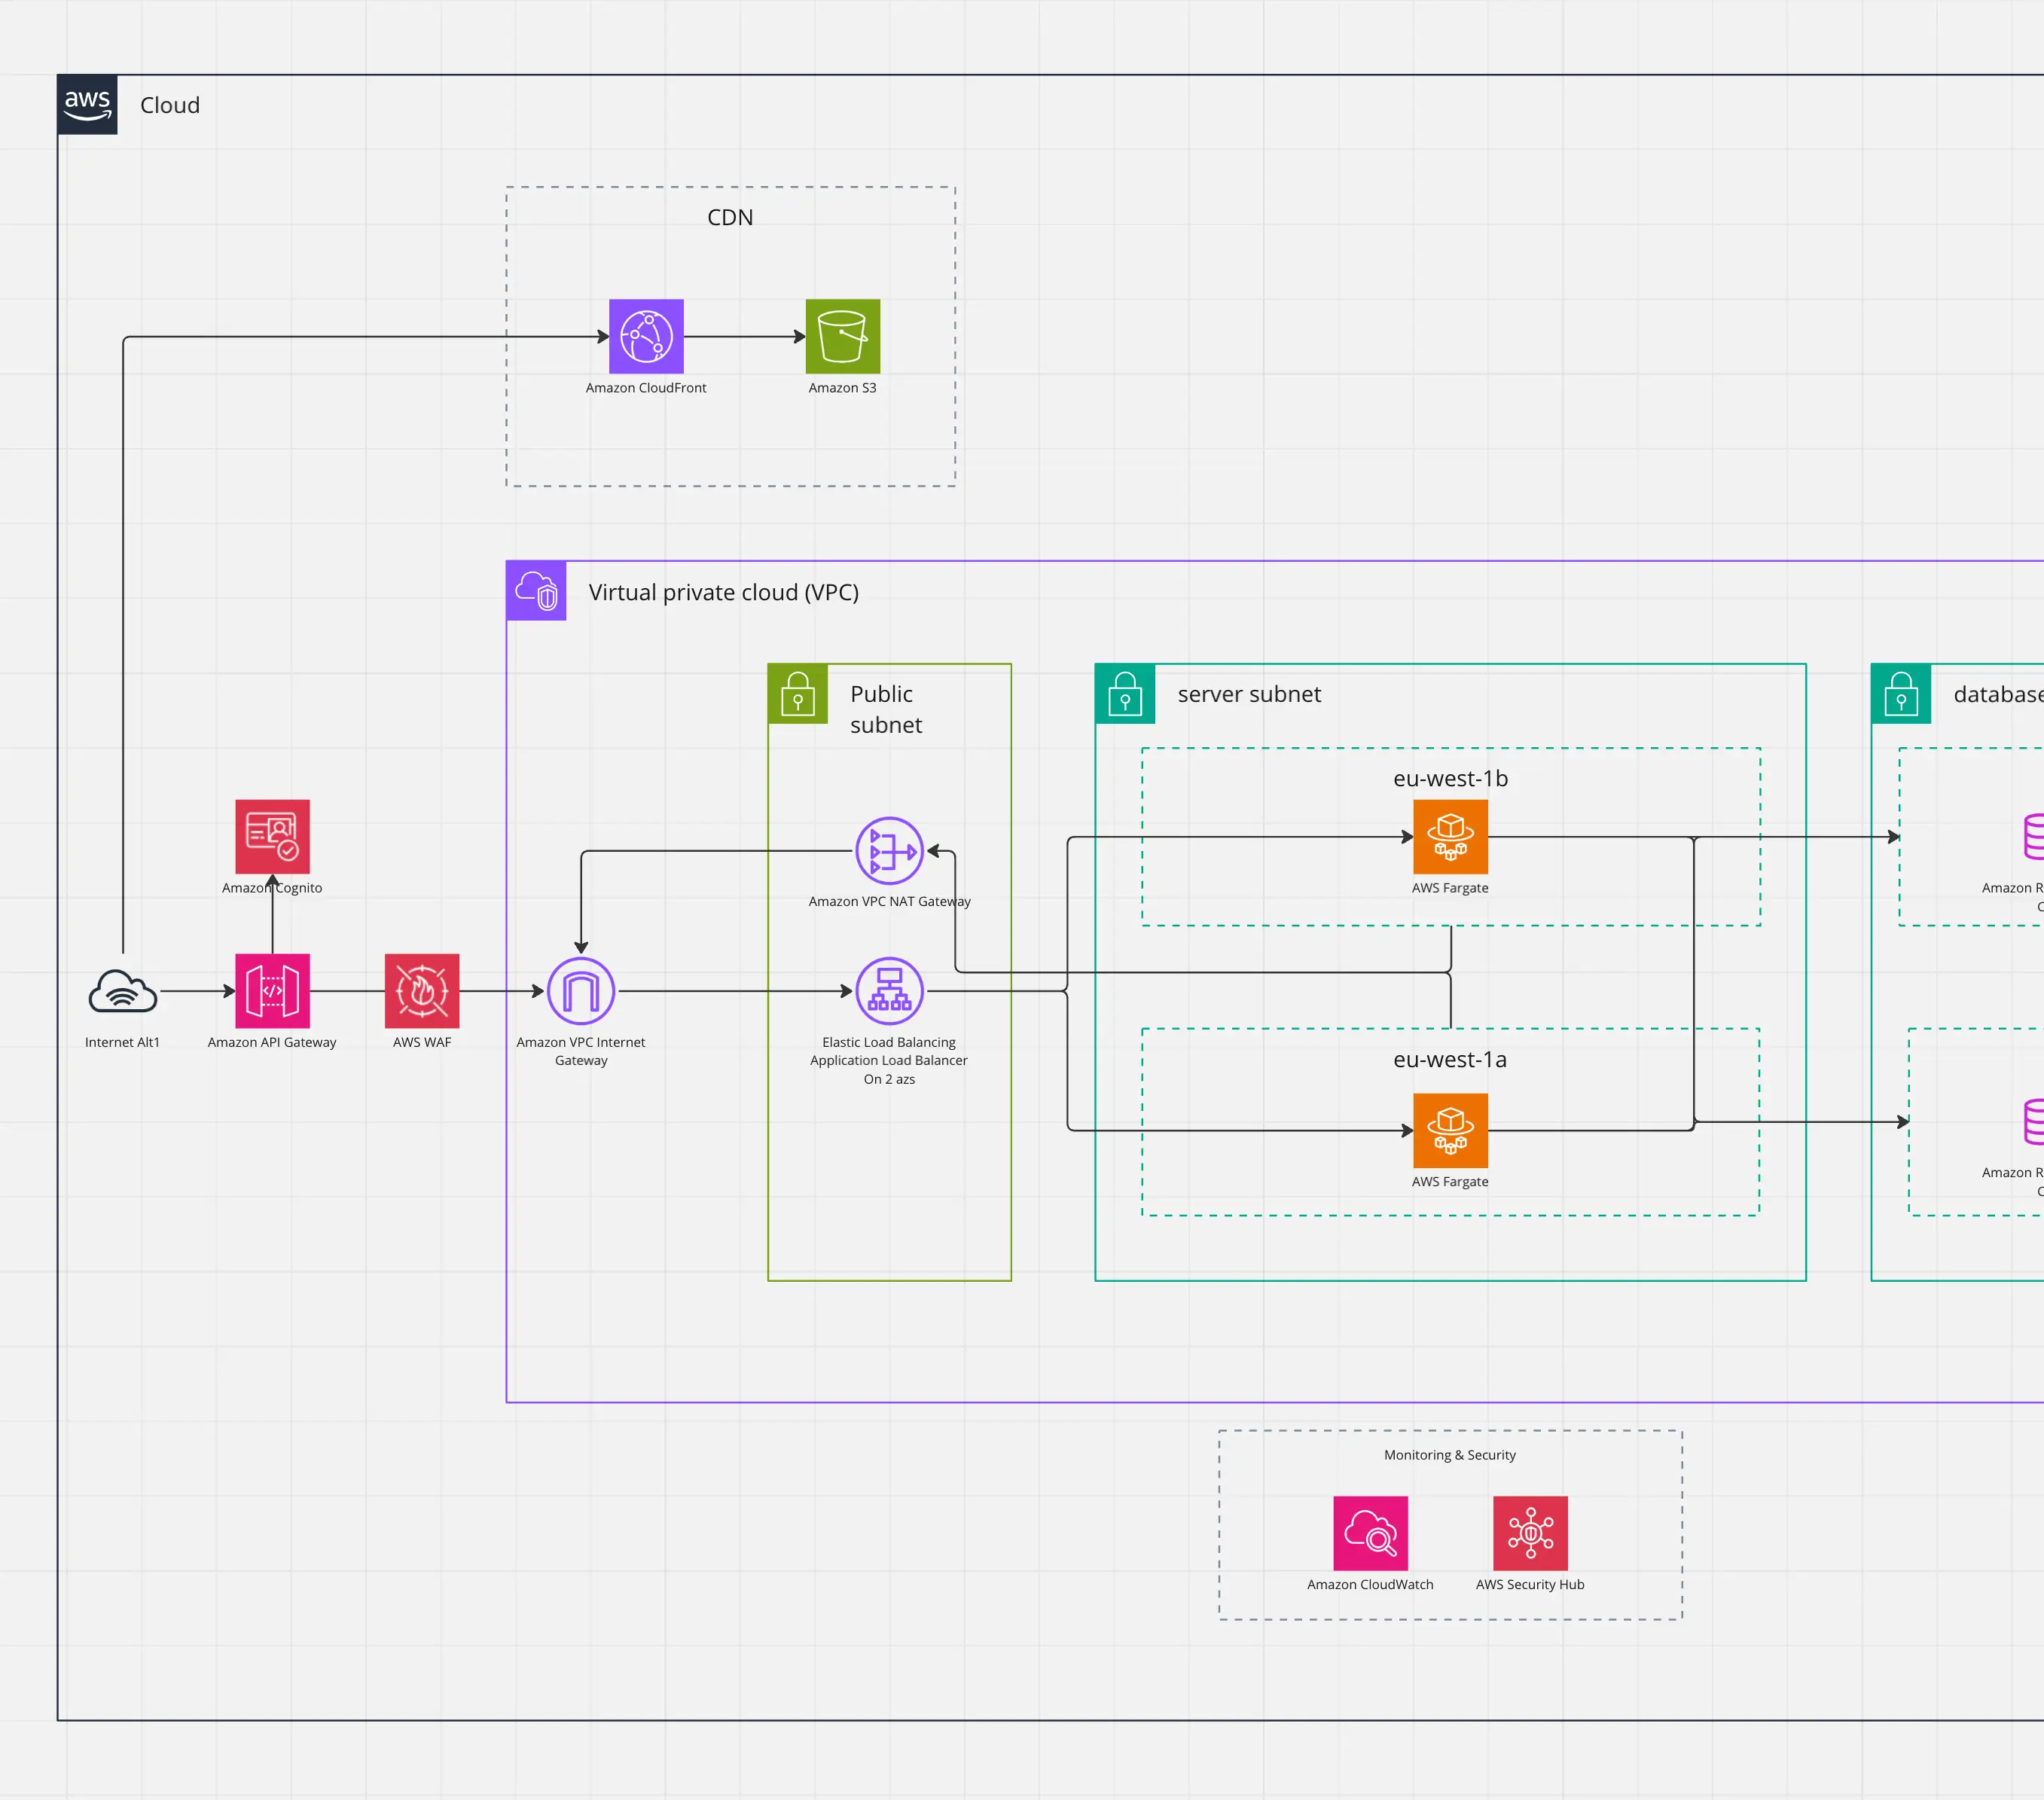Select the Amazon API Gateway icon
Image resolution: width=2044 pixels, height=1800 pixels.
tap(272, 990)
